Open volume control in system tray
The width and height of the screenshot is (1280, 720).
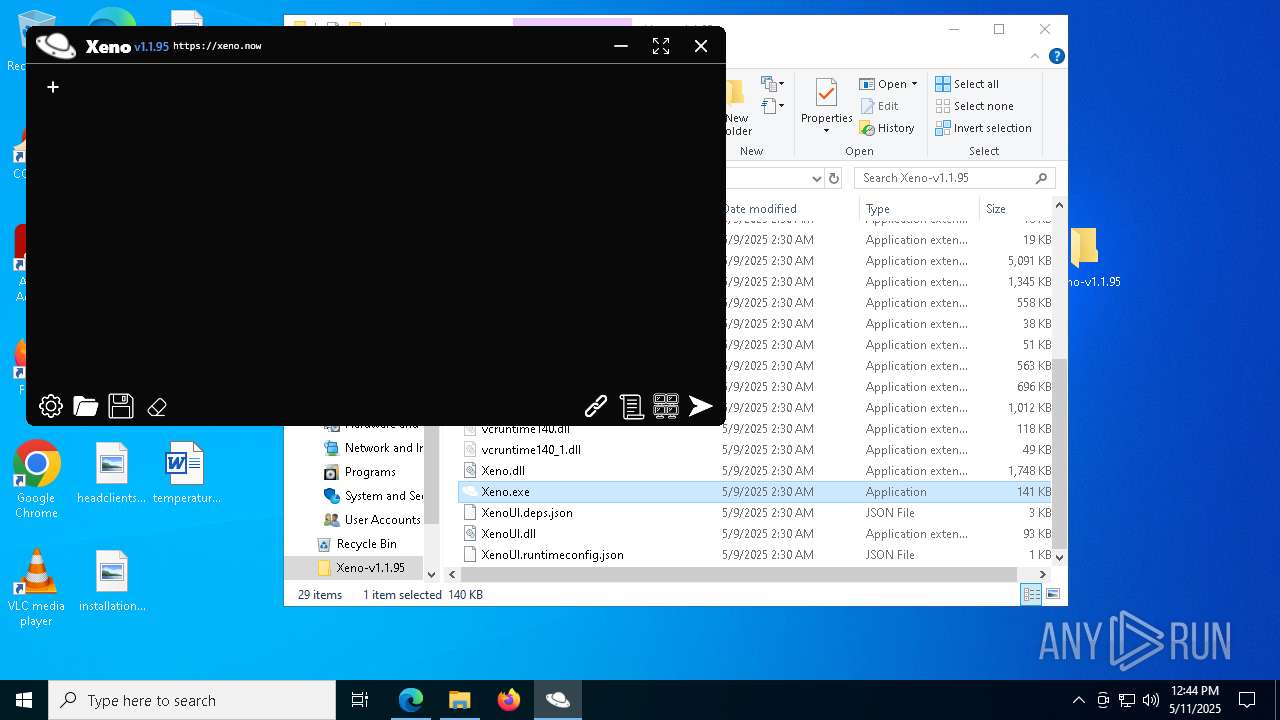tap(1151, 700)
